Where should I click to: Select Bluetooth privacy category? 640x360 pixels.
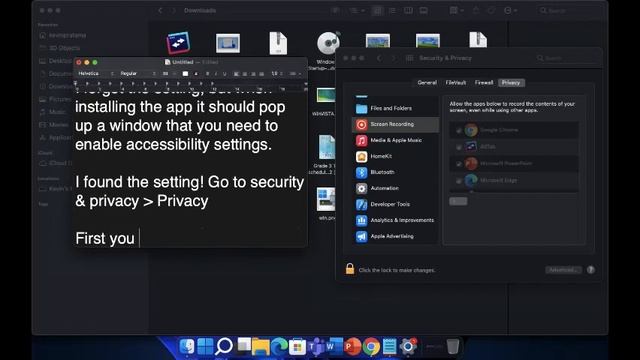tap(395, 172)
